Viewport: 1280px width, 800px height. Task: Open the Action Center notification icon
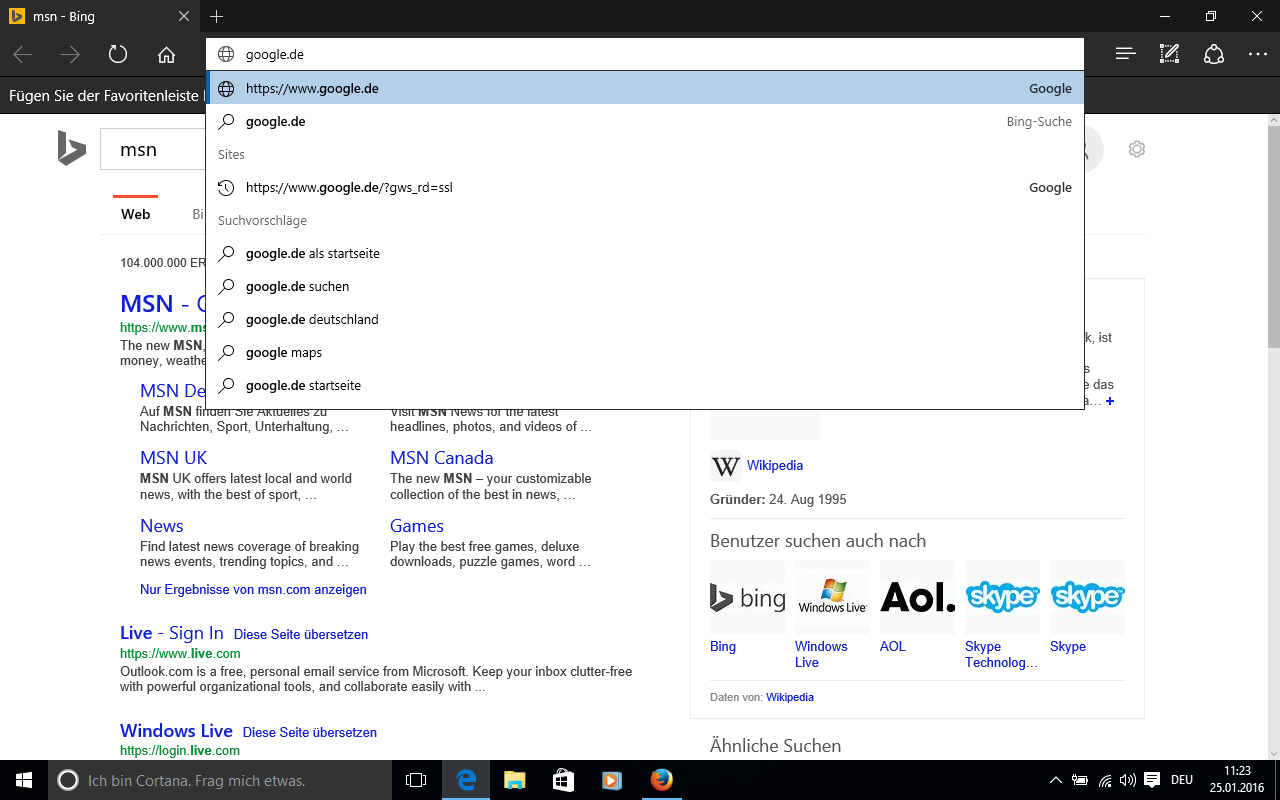[x=1152, y=780]
